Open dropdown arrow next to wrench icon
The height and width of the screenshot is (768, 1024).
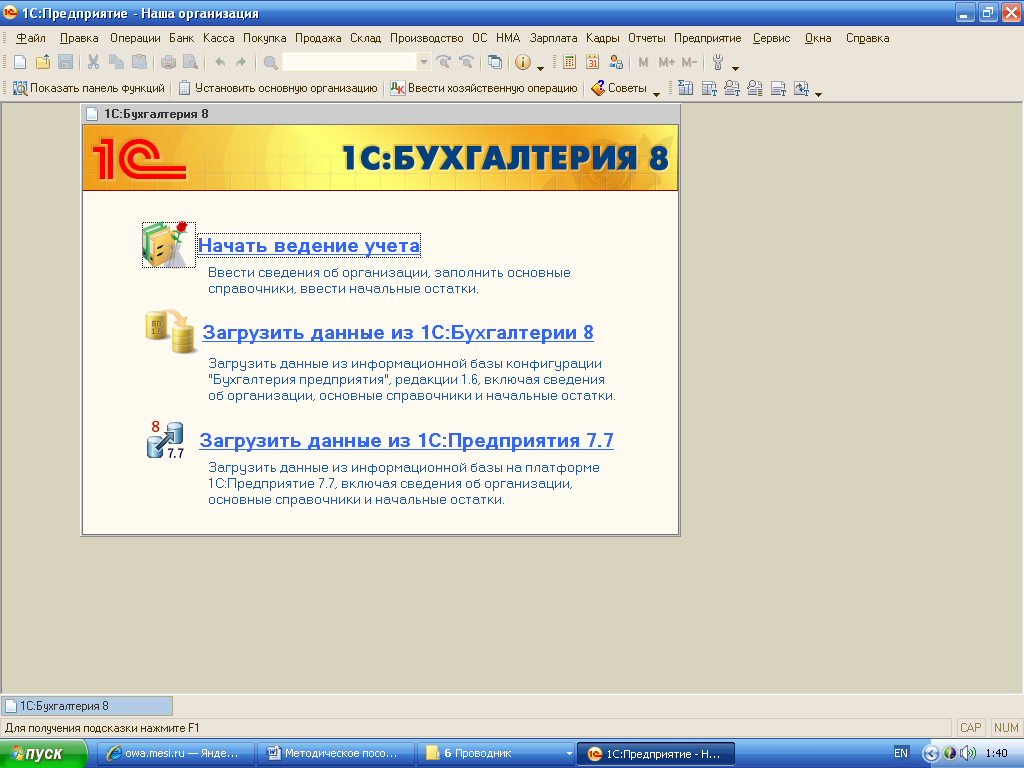[x=735, y=67]
